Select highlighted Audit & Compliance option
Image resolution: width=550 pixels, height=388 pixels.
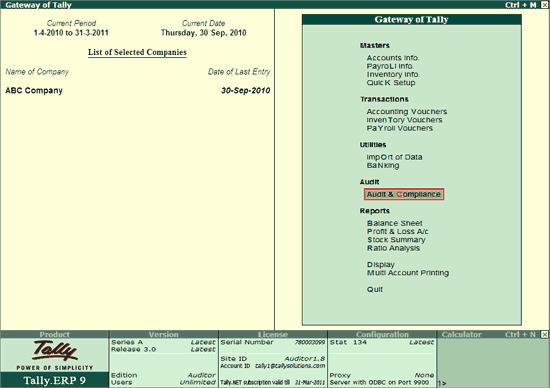[x=404, y=194]
